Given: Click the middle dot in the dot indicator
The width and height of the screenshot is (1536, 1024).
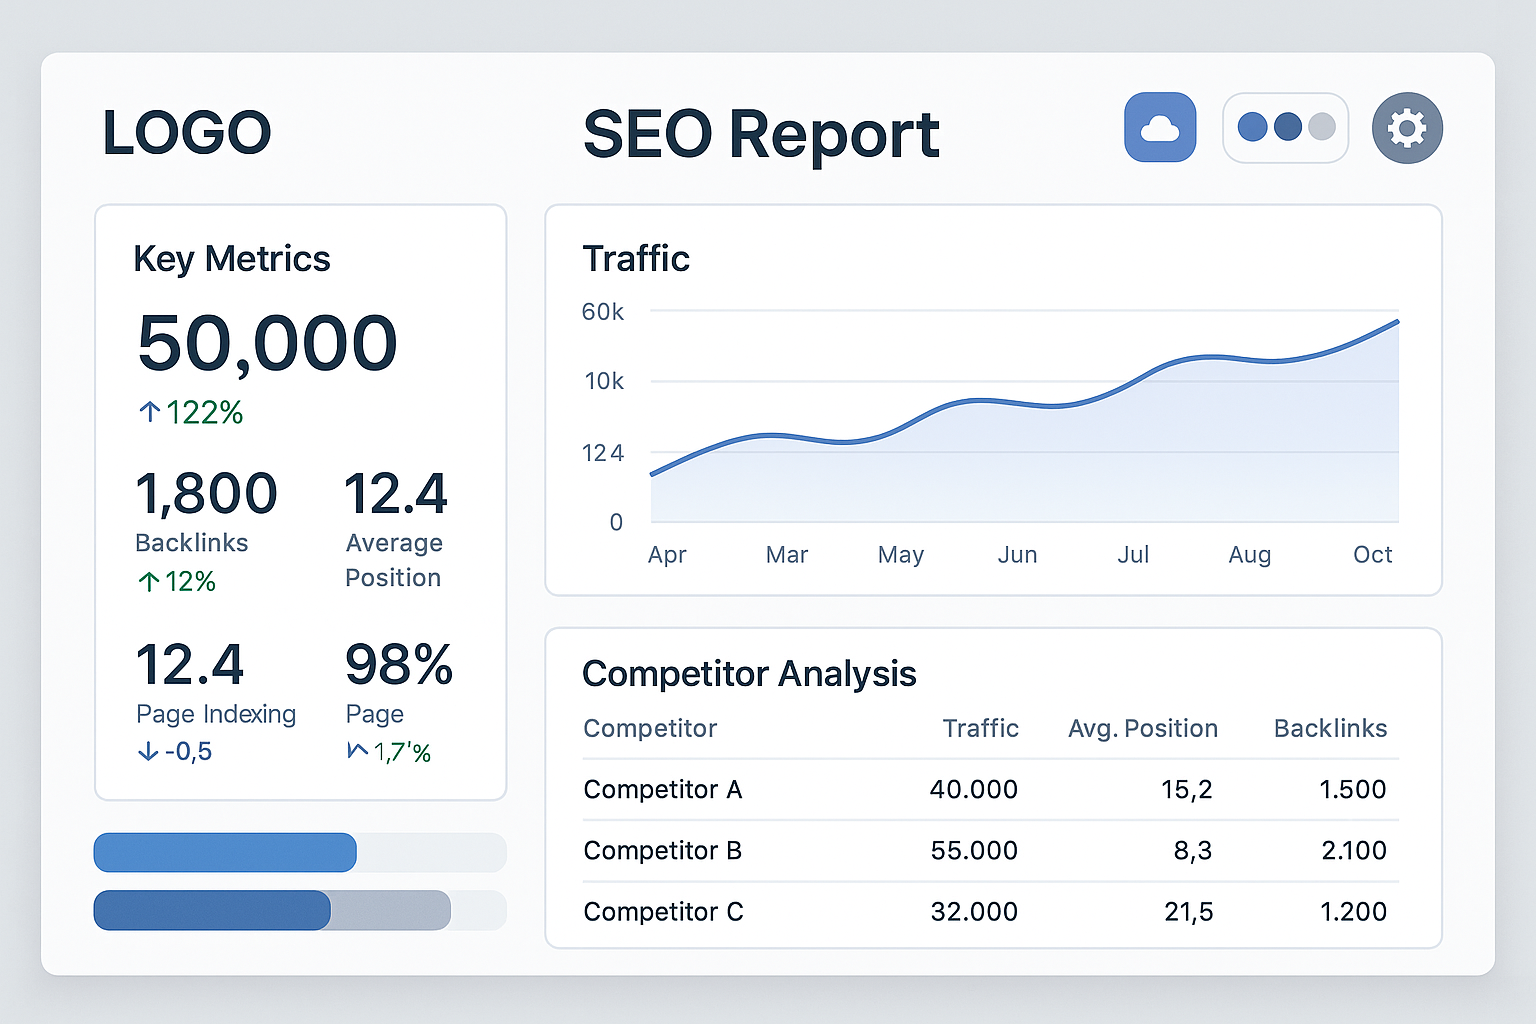Looking at the screenshot, I should pos(1286,127).
